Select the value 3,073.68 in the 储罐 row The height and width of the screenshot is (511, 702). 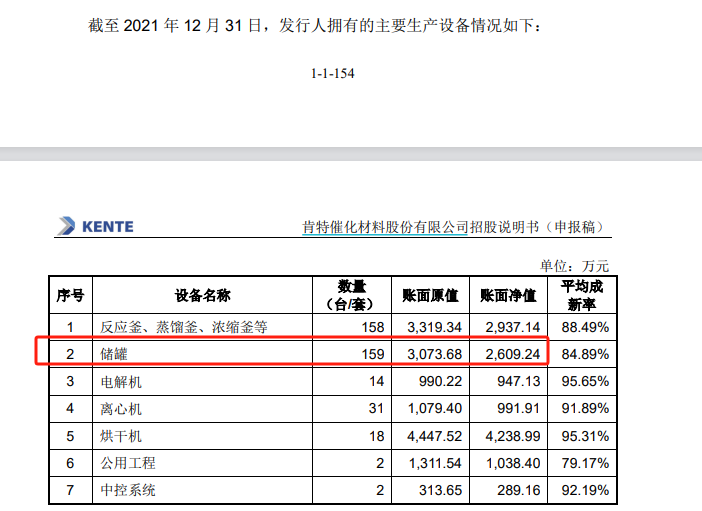(433, 354)
